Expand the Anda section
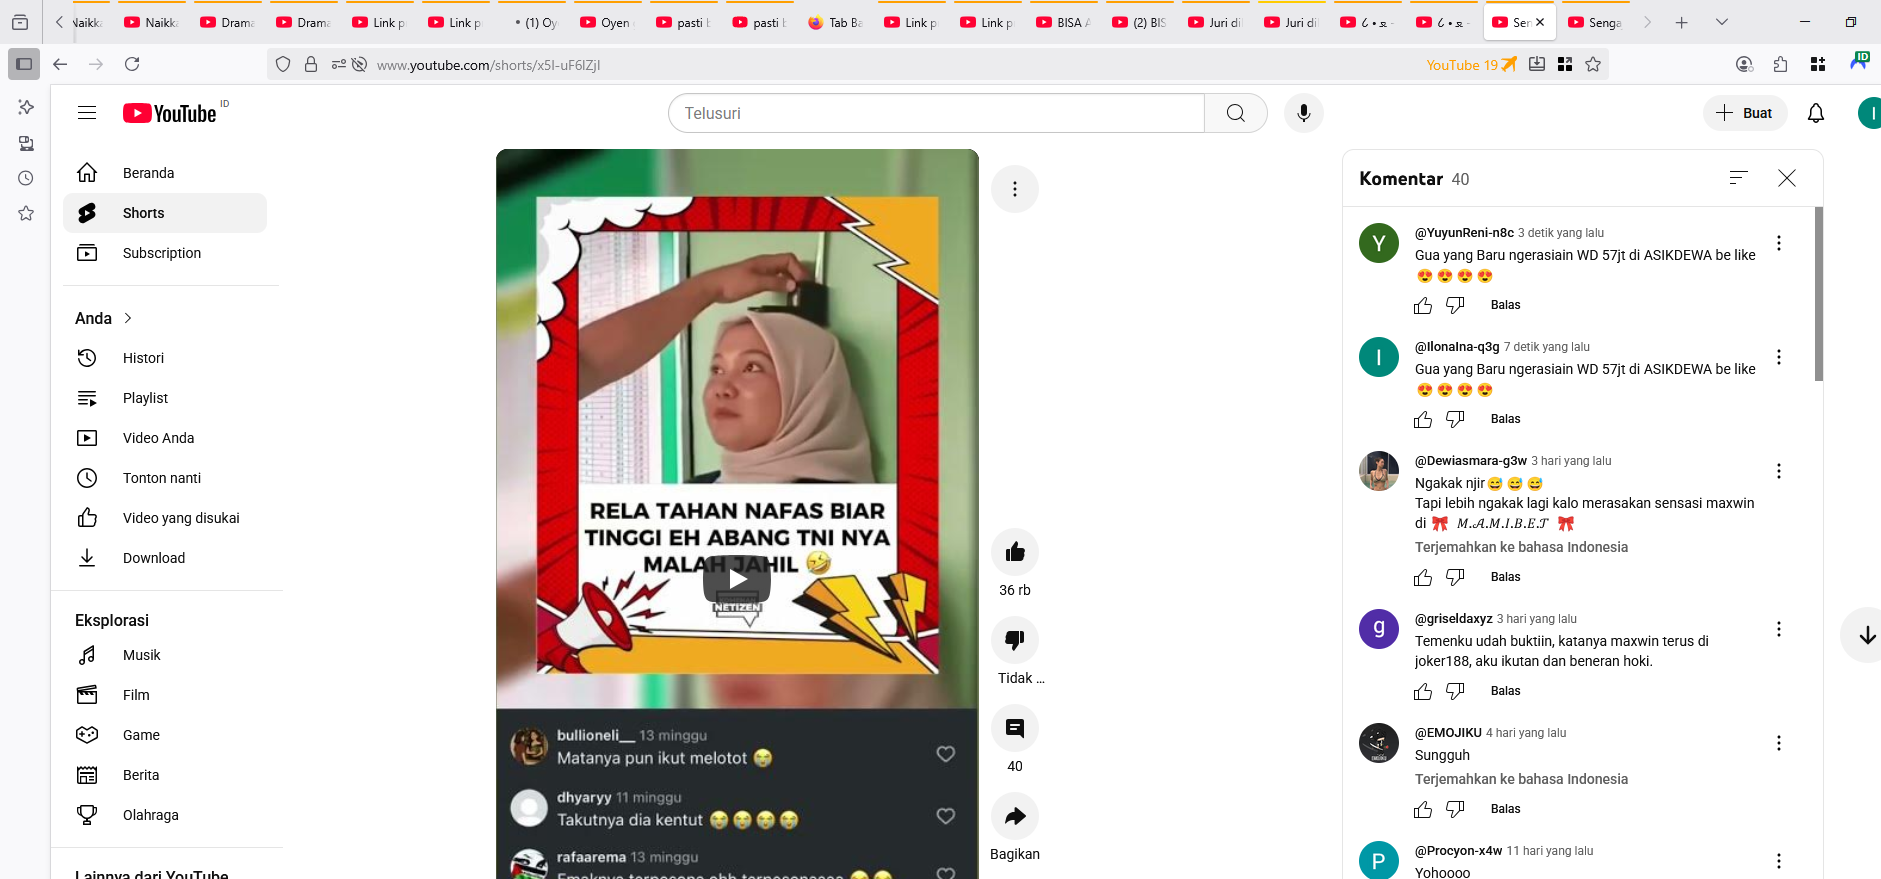 (x=104, y=318)
